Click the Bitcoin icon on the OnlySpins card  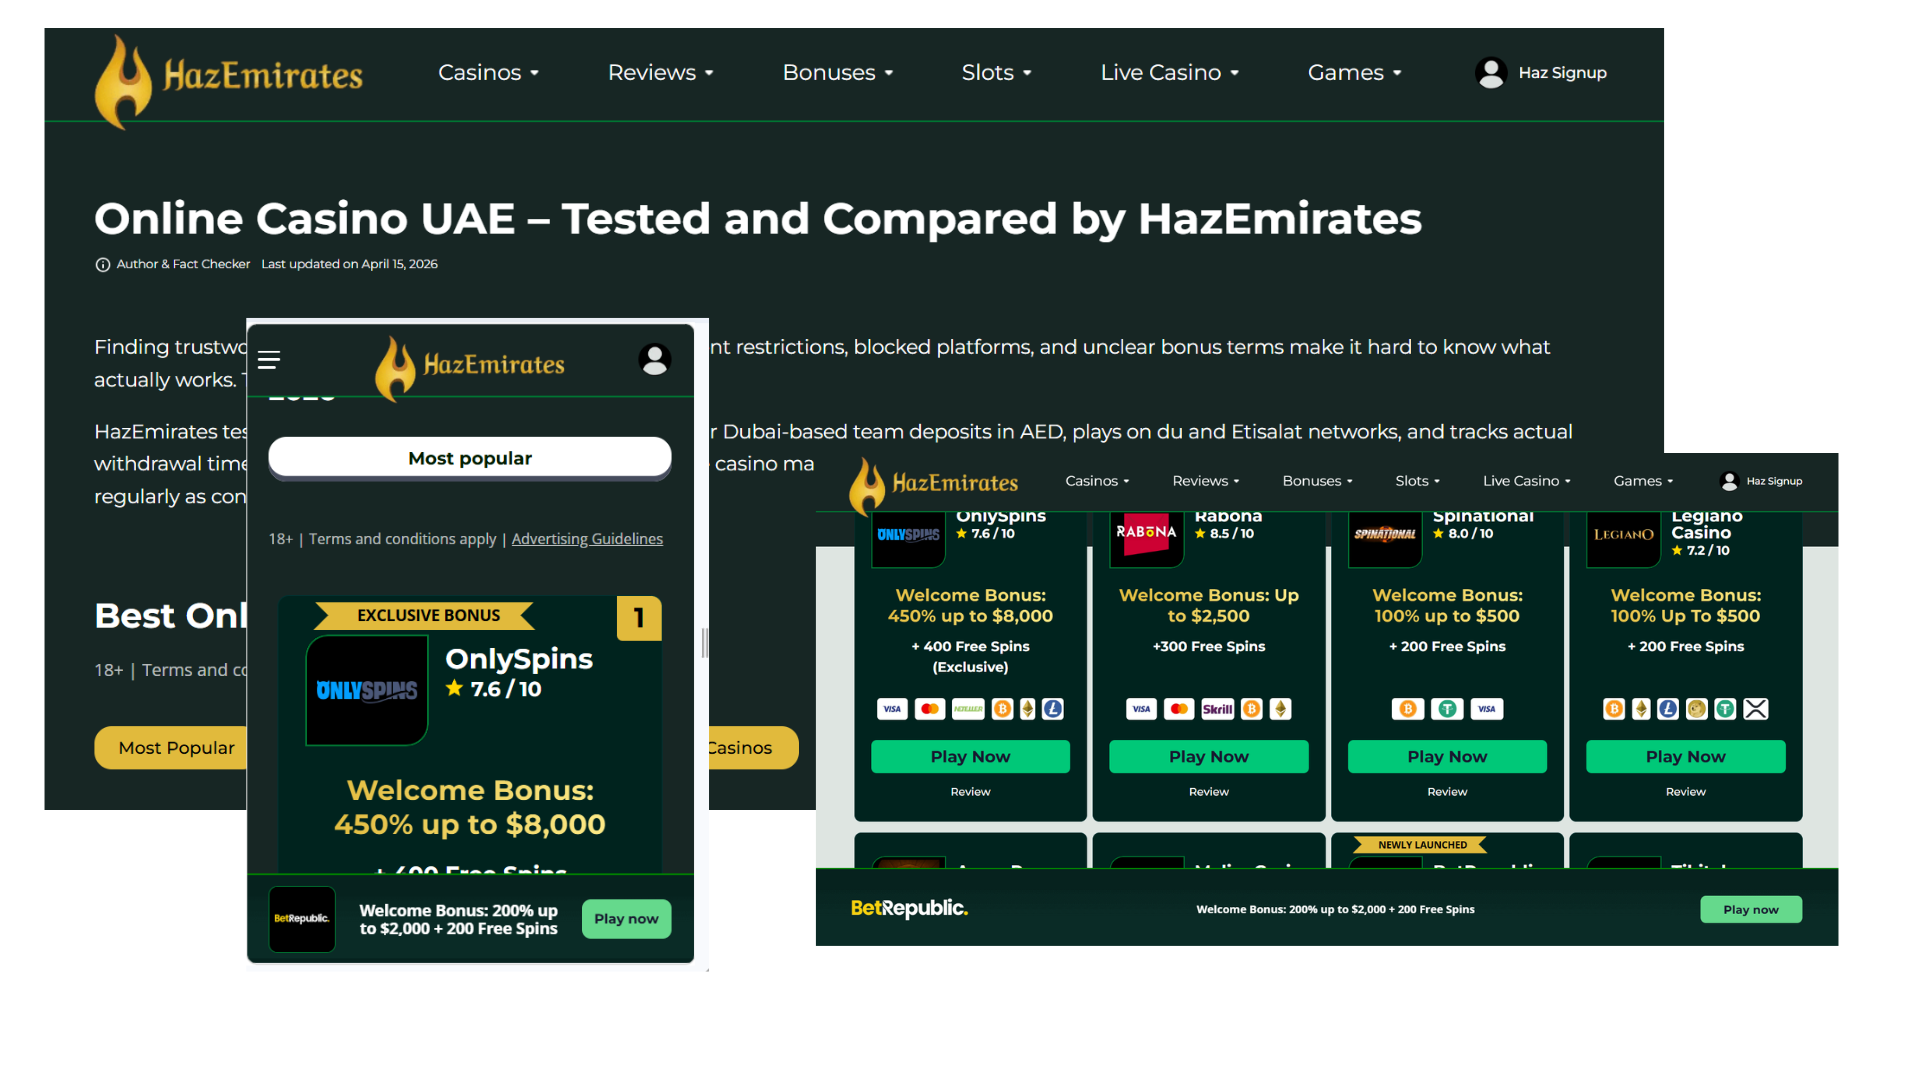point(1002,709)
